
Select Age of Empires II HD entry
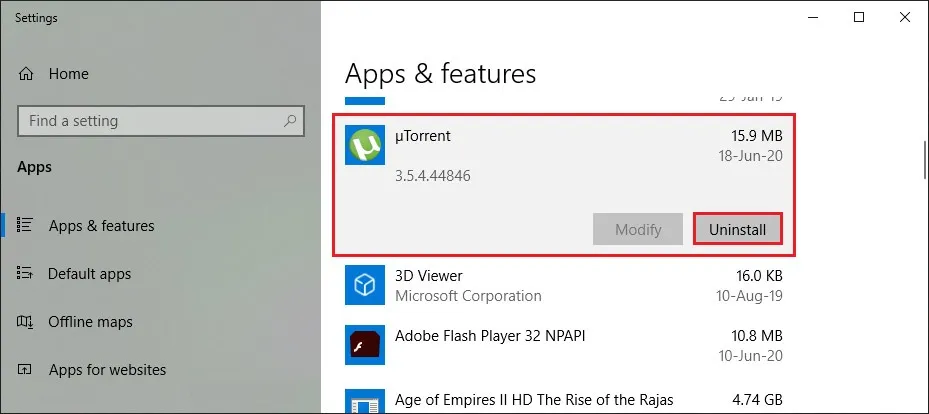tap(564, 400)
